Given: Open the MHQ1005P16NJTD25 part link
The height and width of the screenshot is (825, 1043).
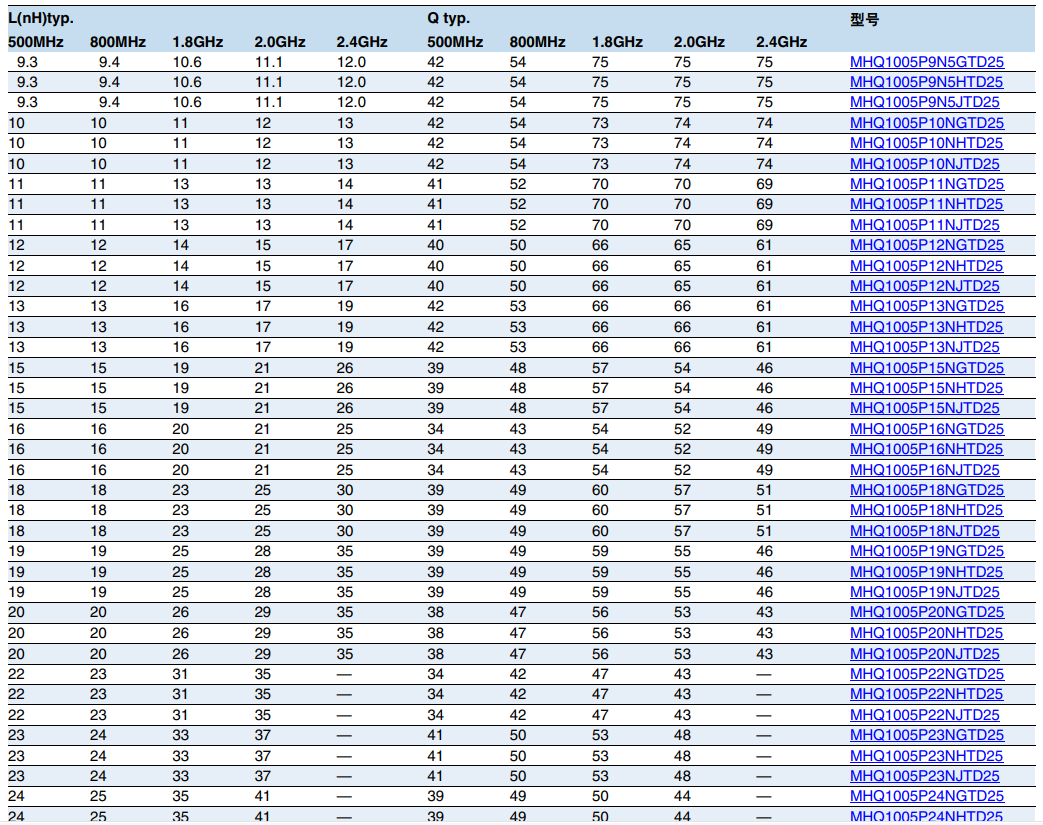Looking at the screenshot, I should 925,470.
